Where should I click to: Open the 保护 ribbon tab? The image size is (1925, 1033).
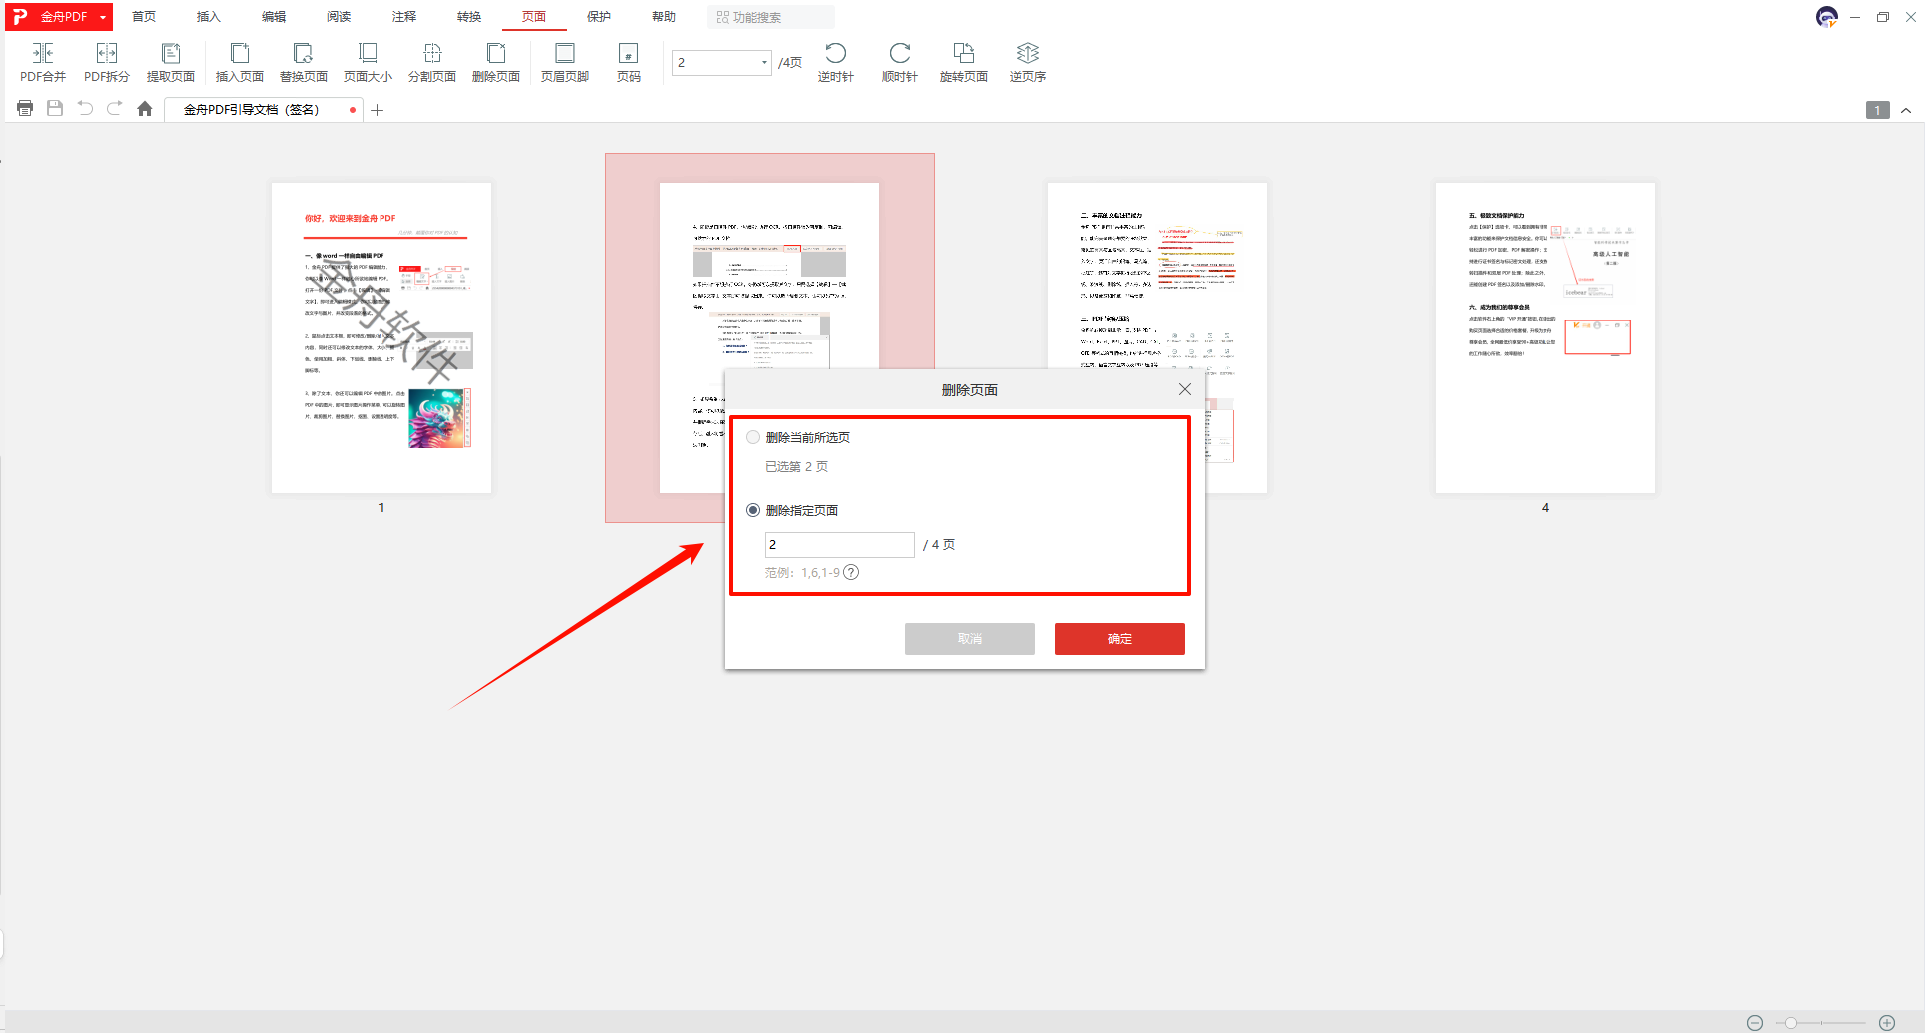pyautogui.click(x=599, y=17)
